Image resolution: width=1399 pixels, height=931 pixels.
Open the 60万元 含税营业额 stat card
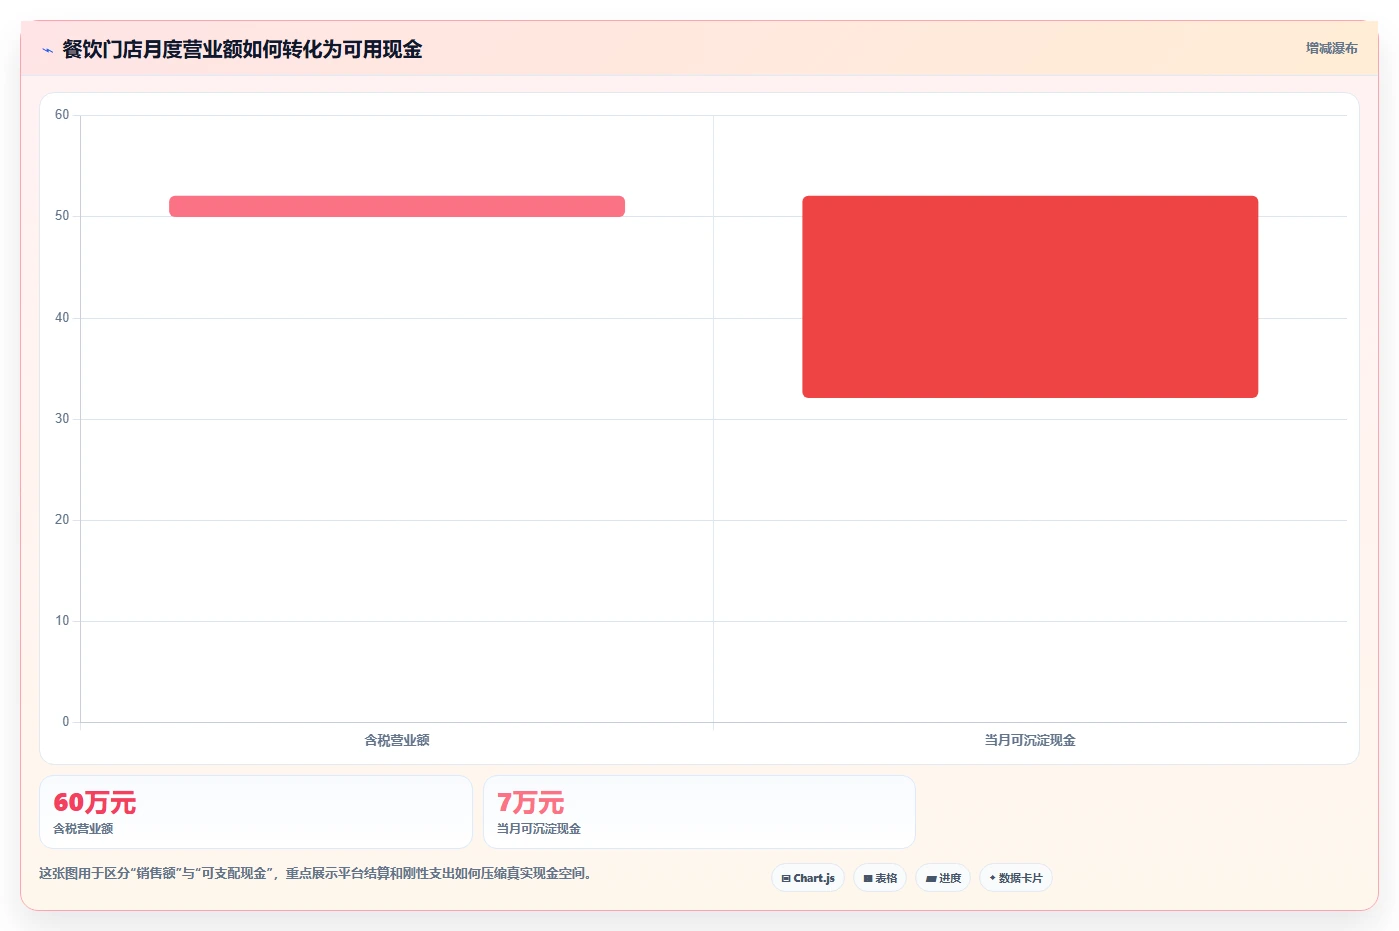256,812
